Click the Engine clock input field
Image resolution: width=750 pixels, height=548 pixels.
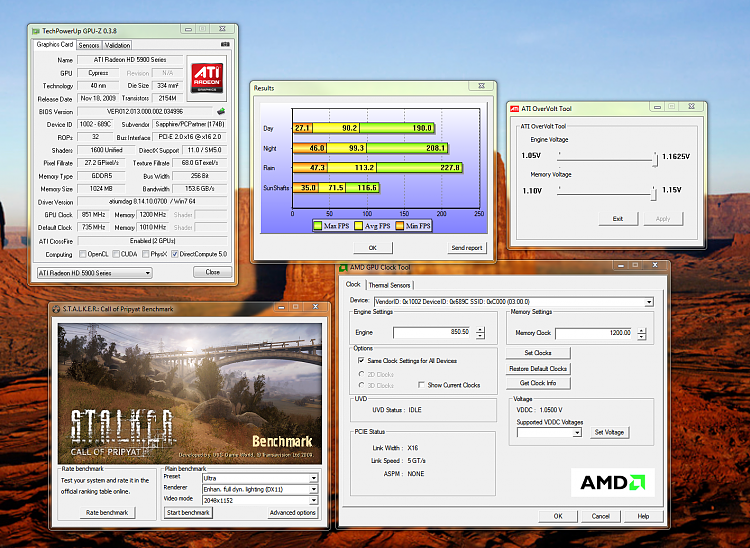434,332
